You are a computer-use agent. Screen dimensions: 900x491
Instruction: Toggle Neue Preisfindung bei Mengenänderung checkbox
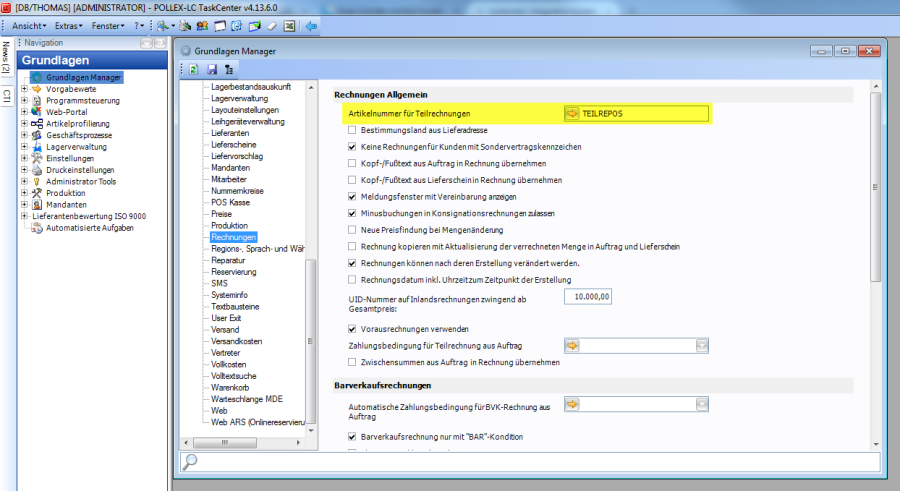tap(352, 229)
